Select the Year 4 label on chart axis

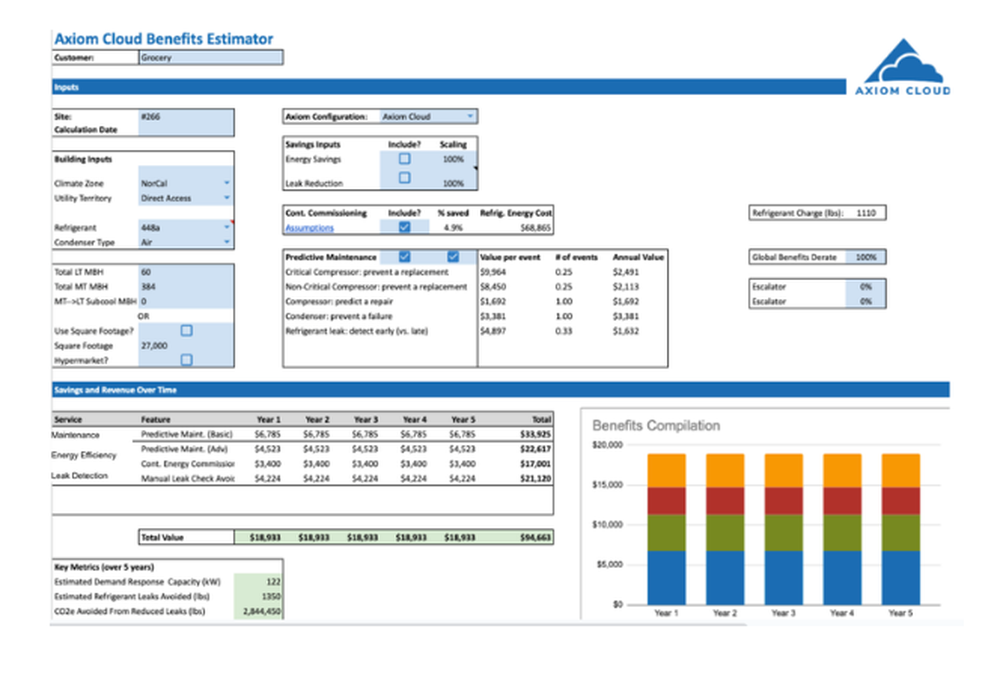[842, 613]
